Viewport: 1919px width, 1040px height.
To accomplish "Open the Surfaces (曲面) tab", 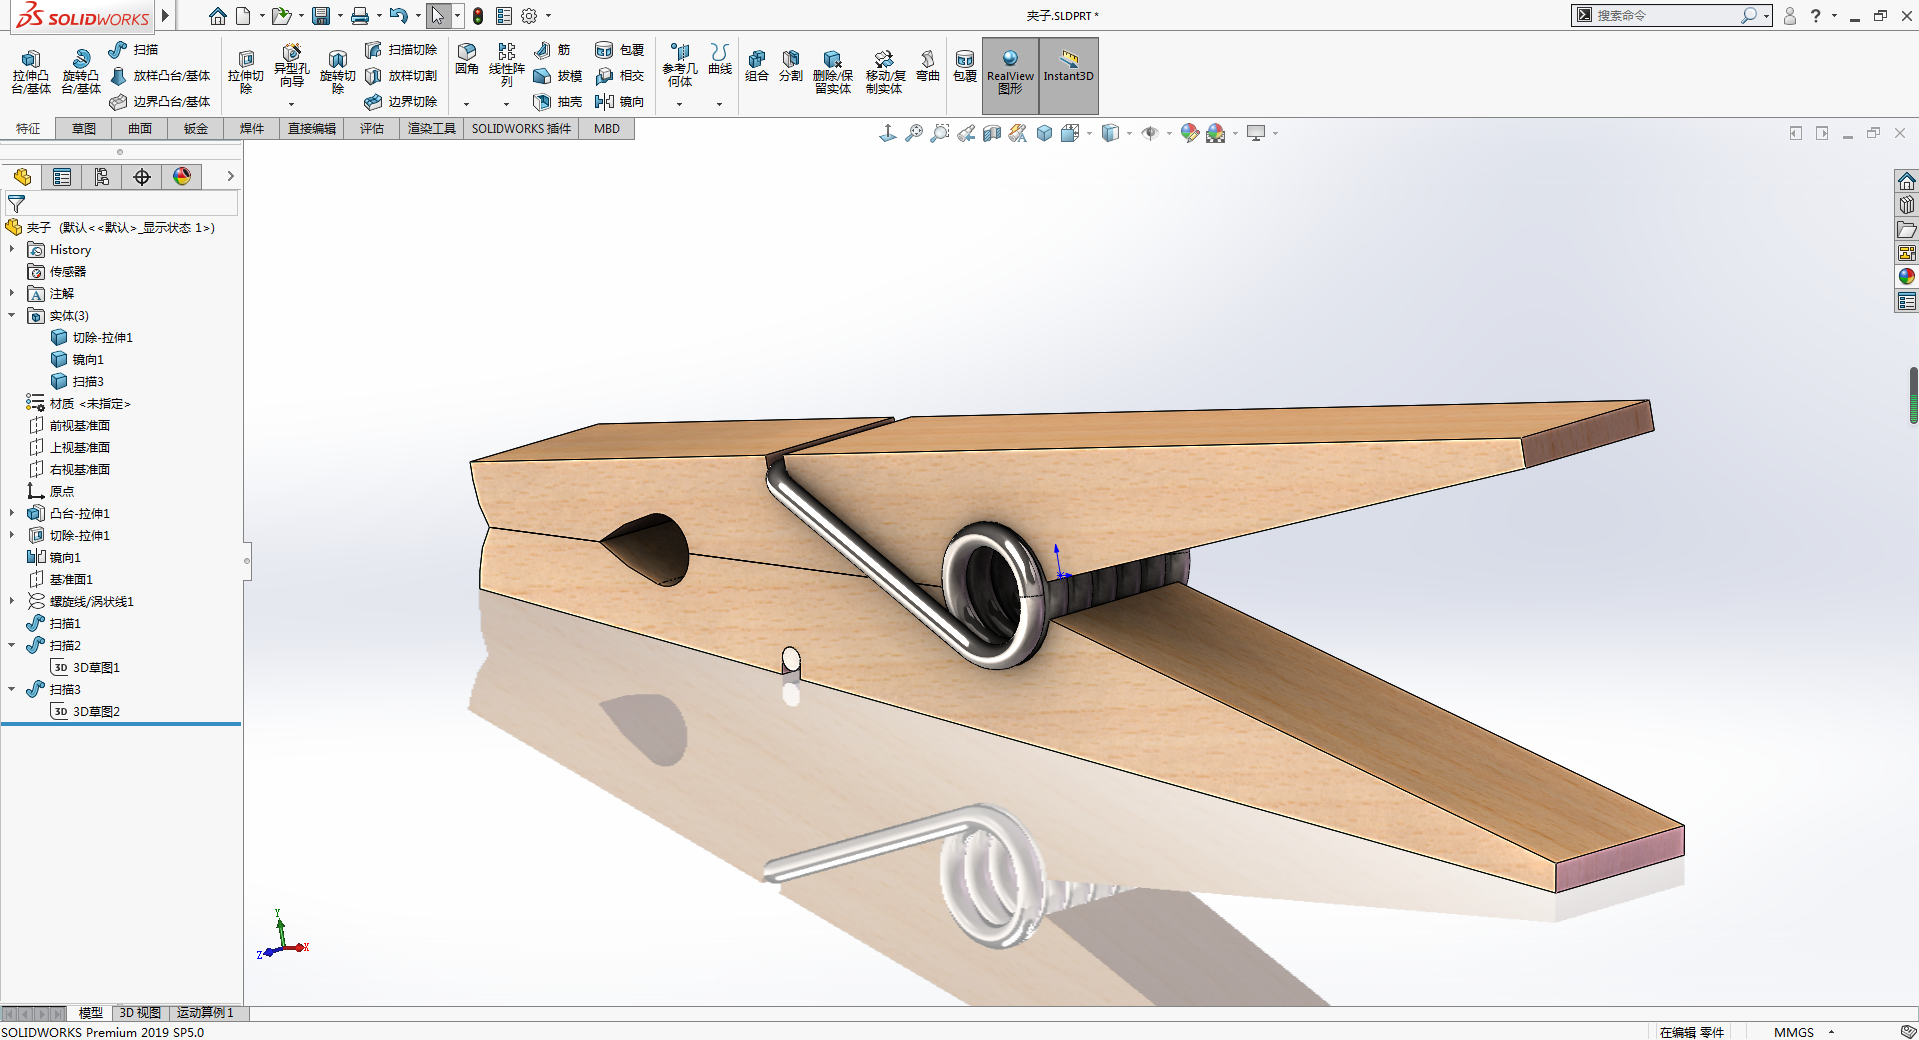I will click(x=140, y=128).
